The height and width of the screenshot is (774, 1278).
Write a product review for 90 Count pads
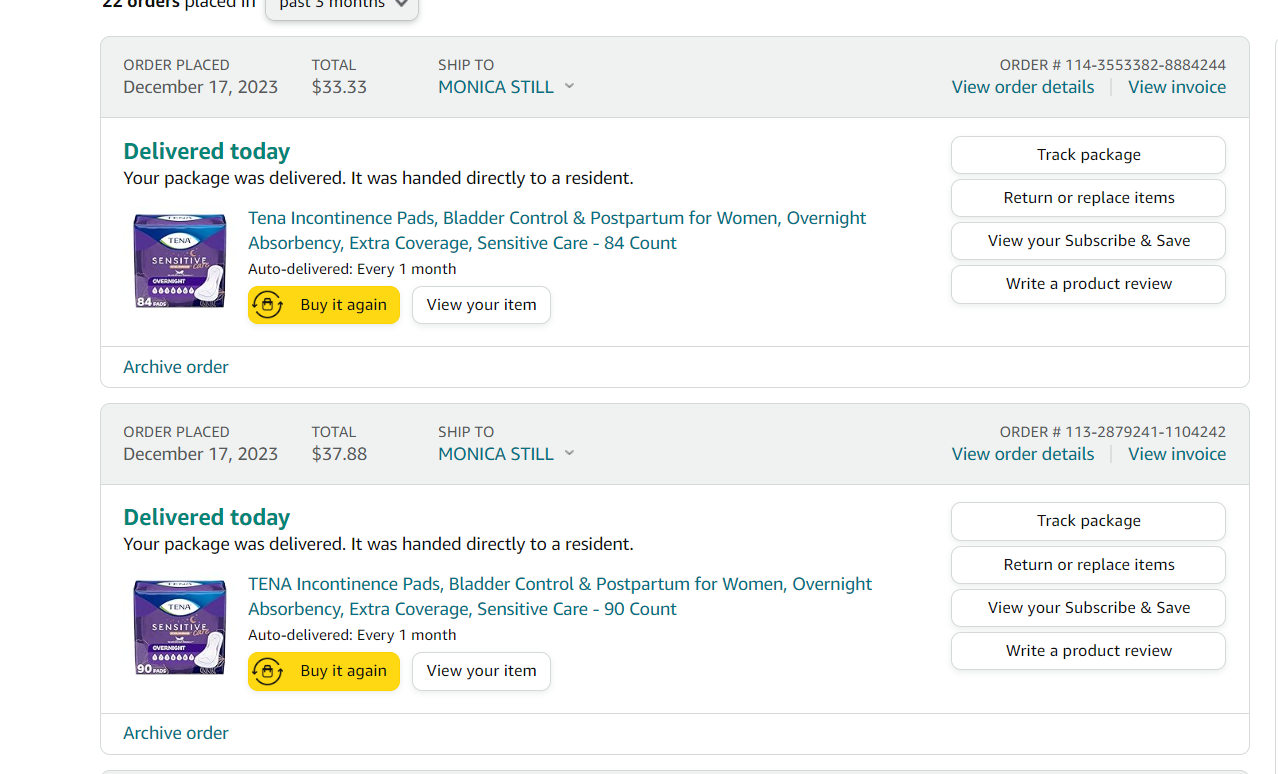1088,651
